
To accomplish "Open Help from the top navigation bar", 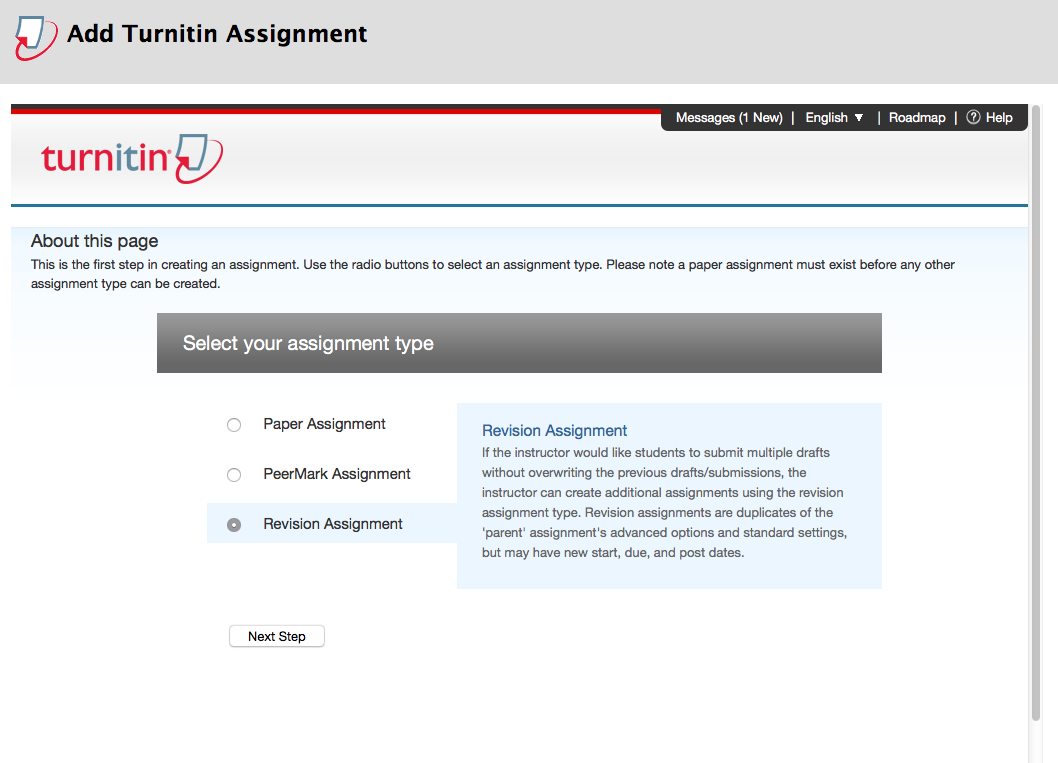I will pos(998,117).
